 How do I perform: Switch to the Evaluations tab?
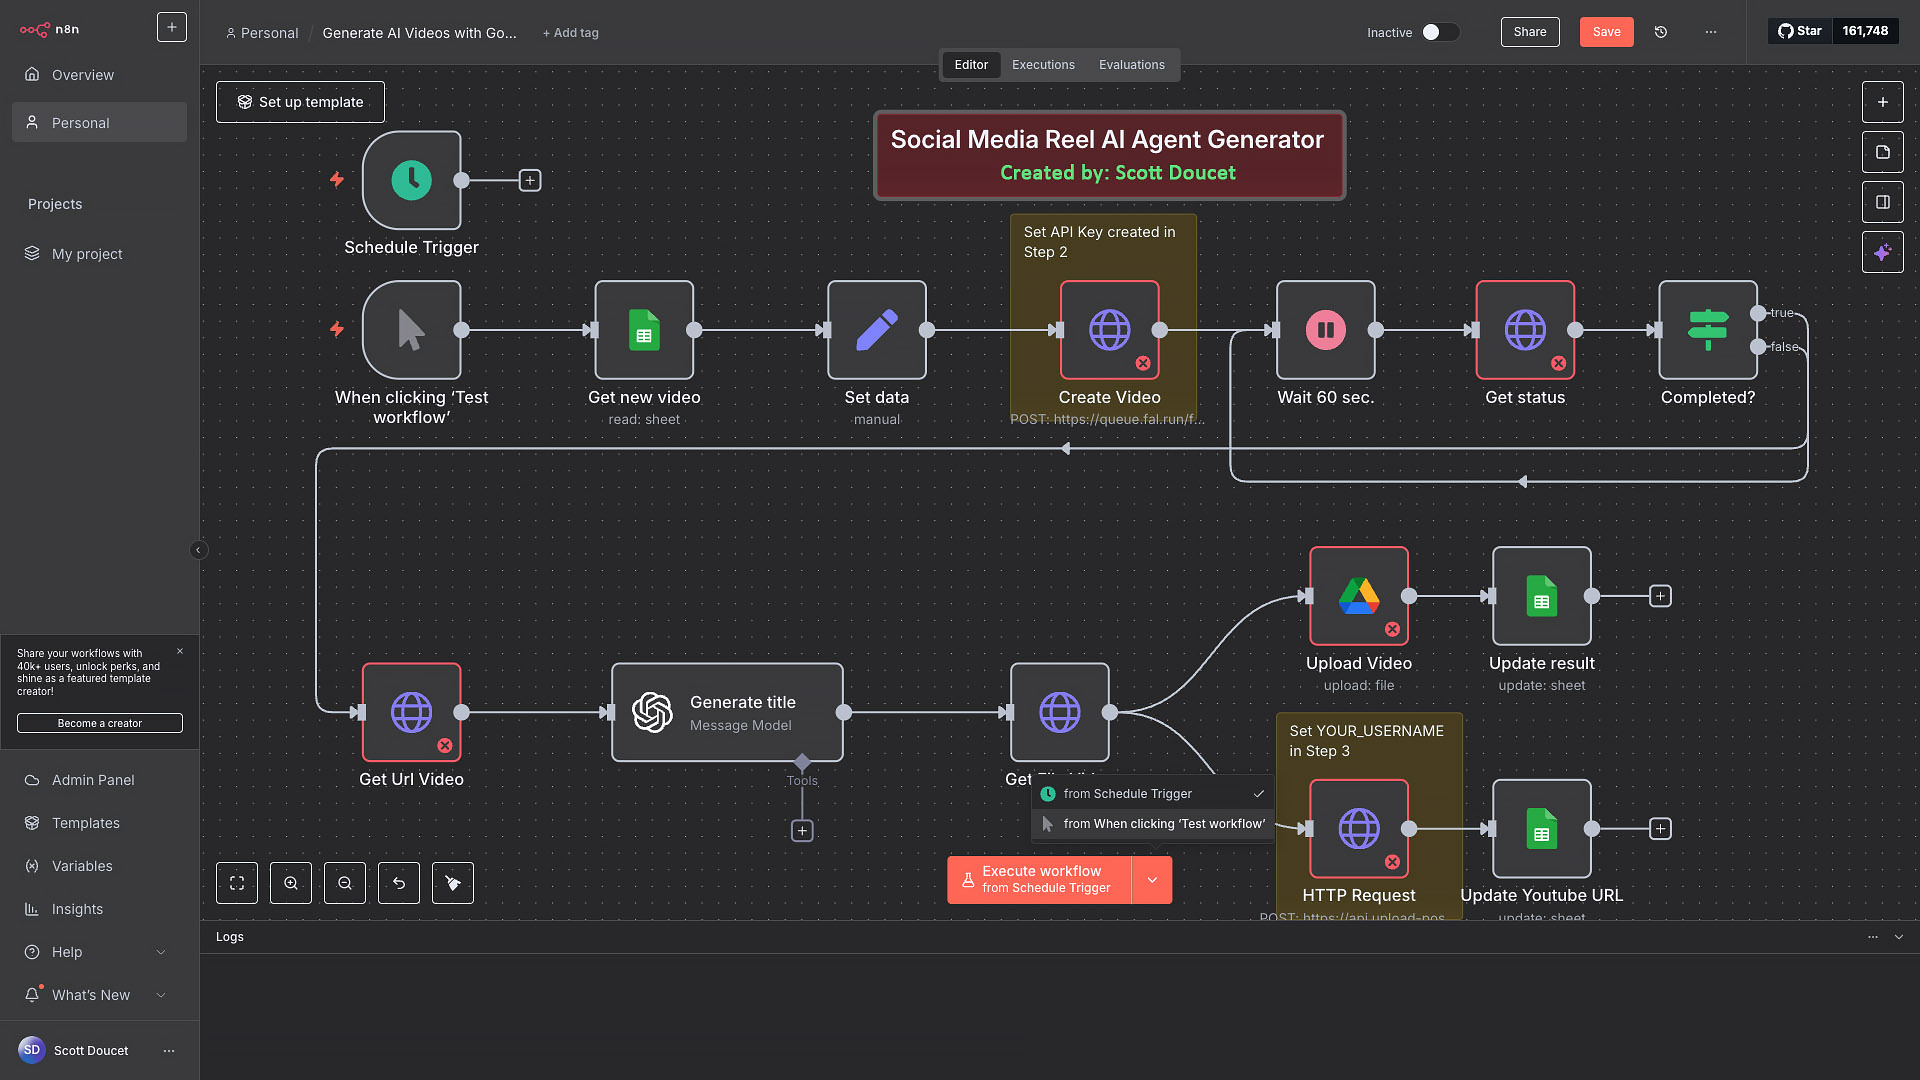coord(1131,65)
